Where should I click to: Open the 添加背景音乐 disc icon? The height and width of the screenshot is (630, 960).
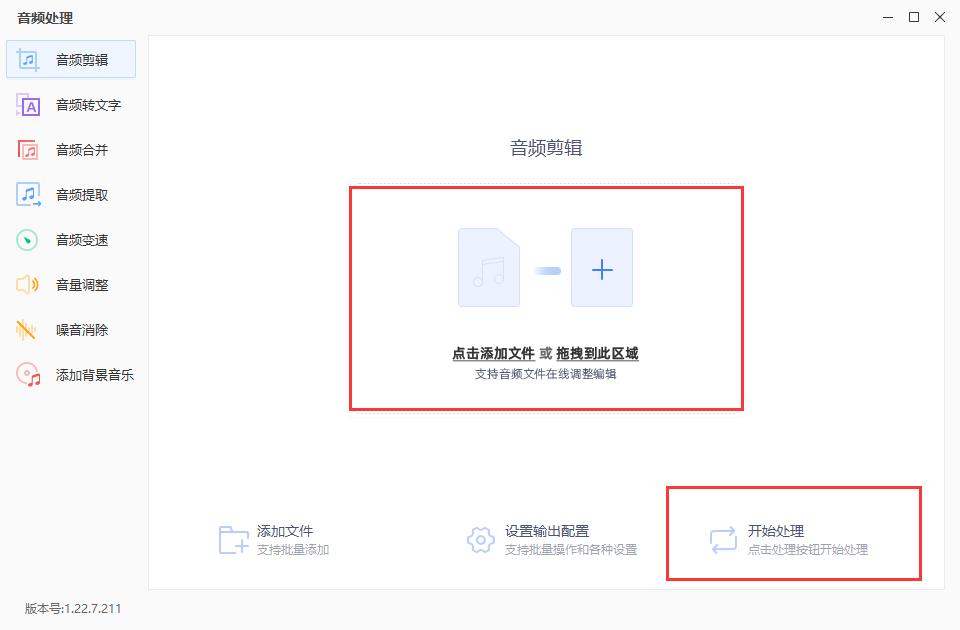coord(27,374)
